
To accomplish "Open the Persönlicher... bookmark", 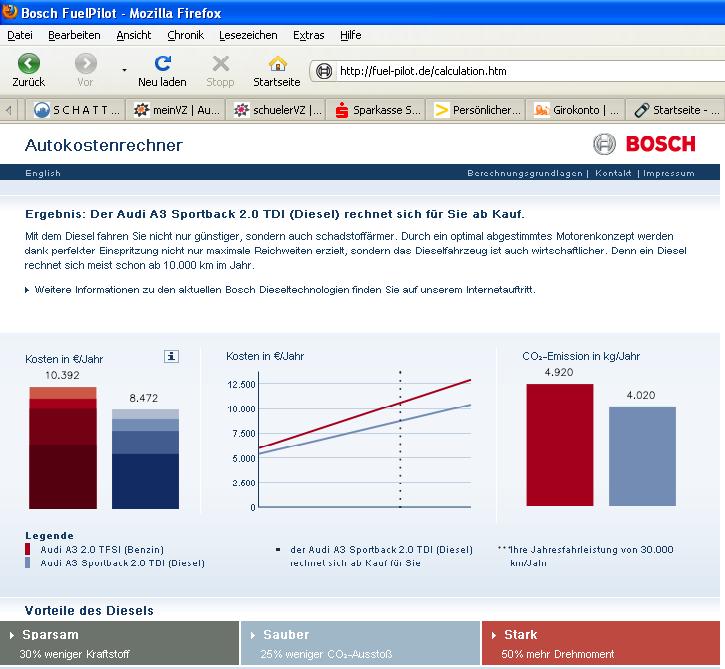I will tap(477, 110).
